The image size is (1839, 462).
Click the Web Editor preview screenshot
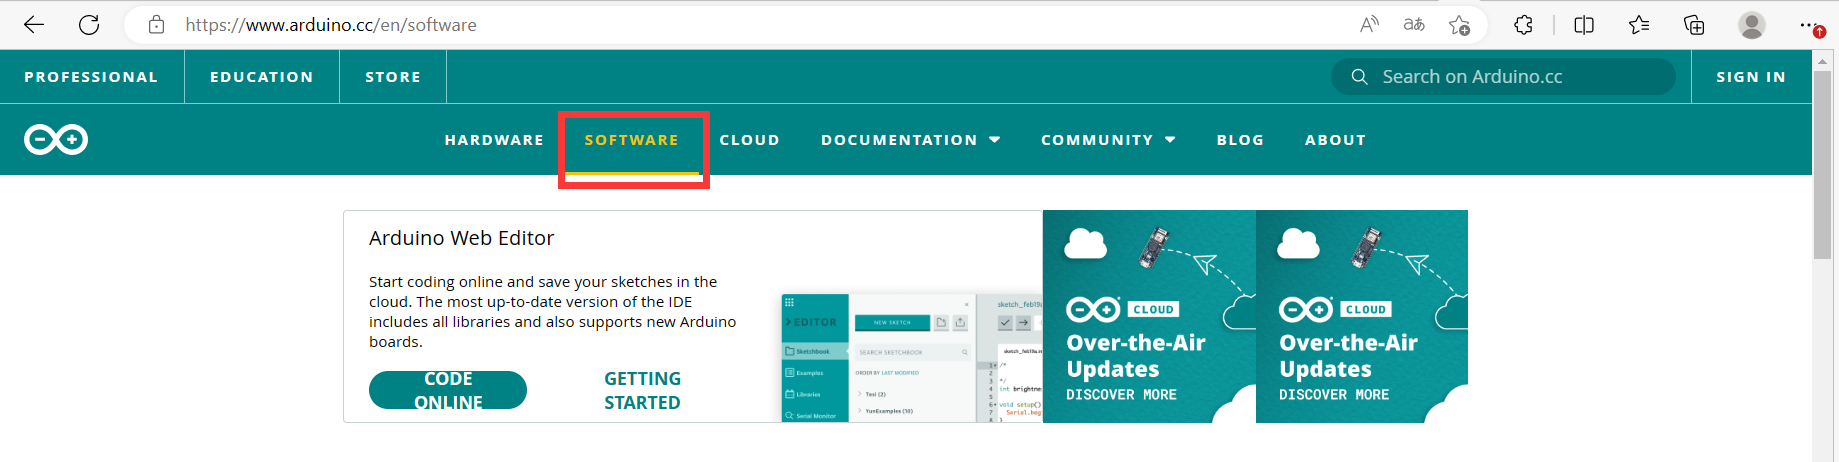[911, 357]
